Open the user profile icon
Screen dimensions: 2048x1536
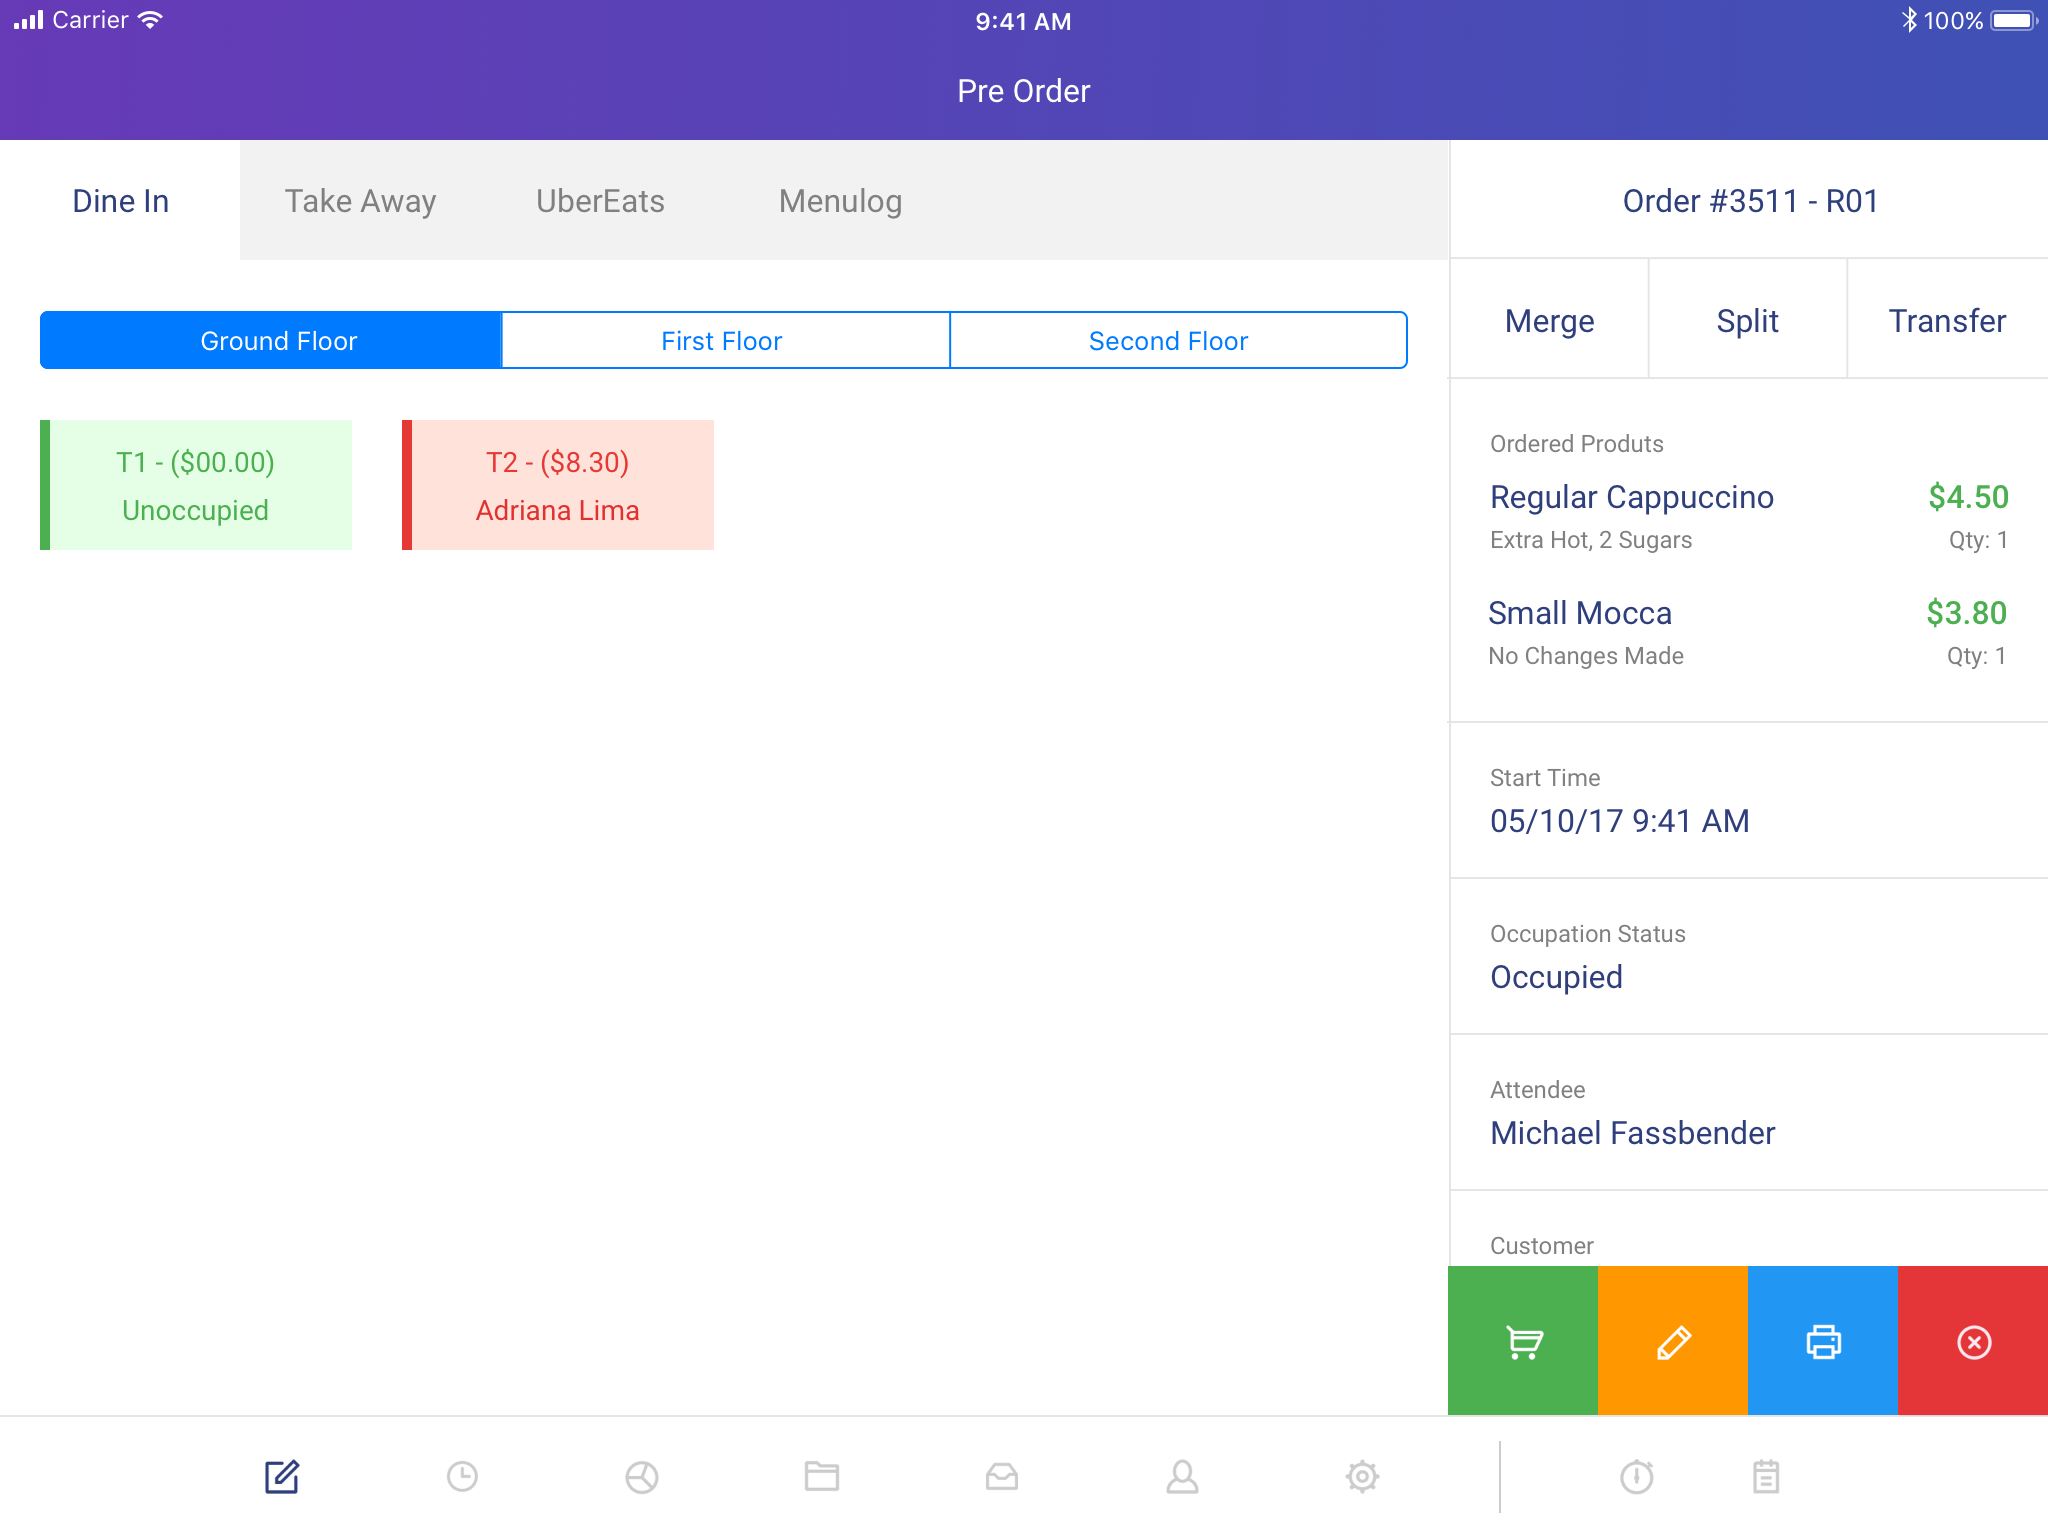[1182, 1476]
